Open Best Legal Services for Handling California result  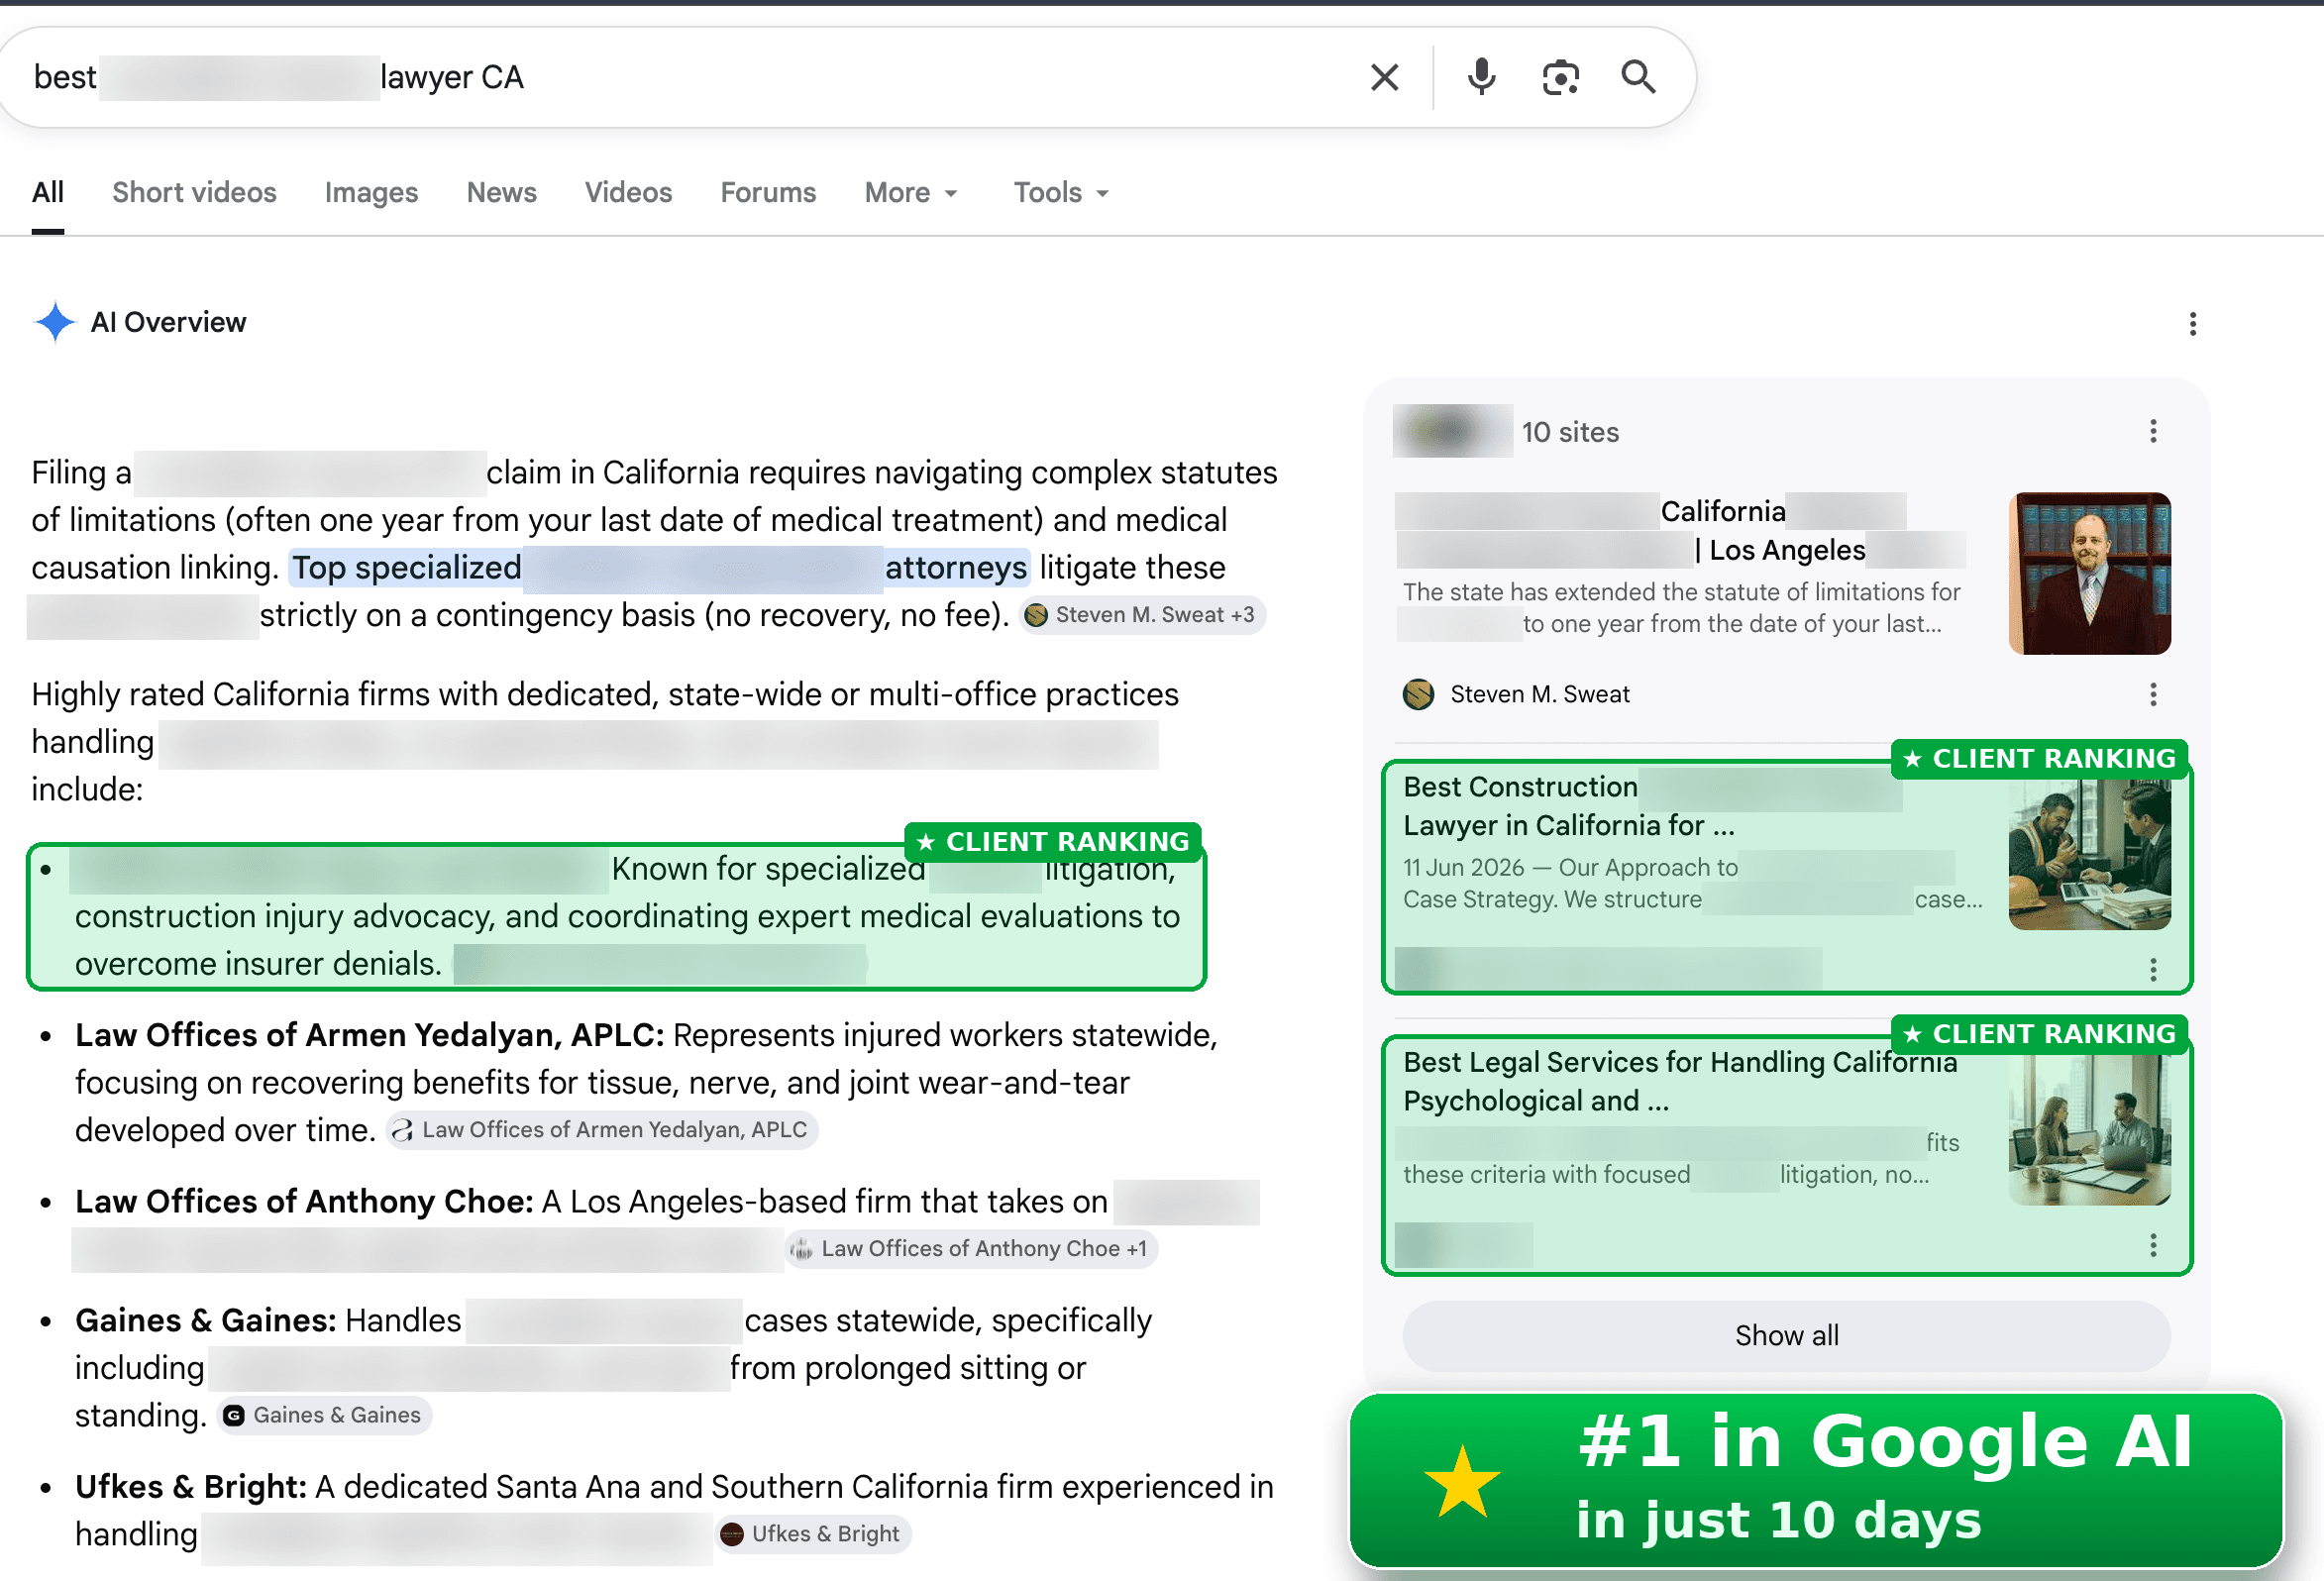[x=1680, y=1081]
